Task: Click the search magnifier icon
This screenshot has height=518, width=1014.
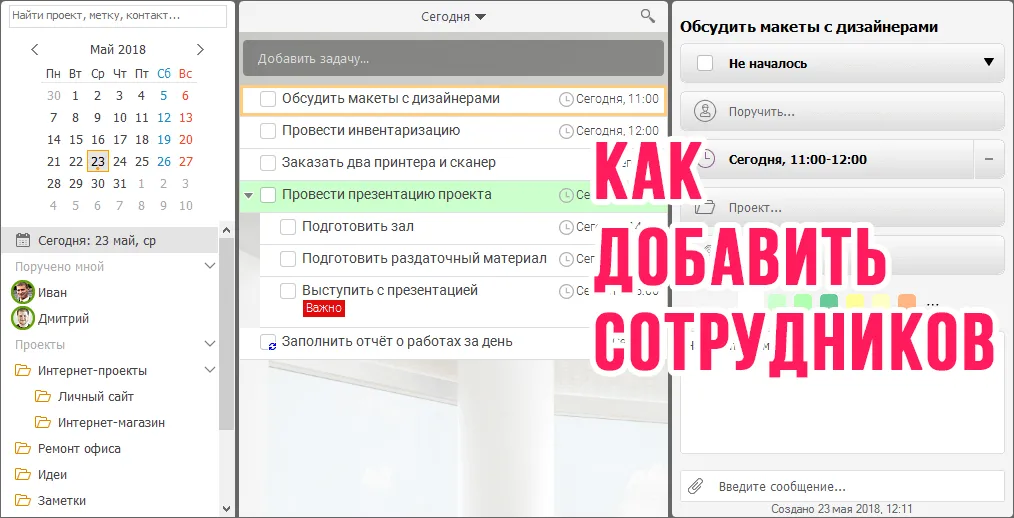Action: click(x=648, y=16)
